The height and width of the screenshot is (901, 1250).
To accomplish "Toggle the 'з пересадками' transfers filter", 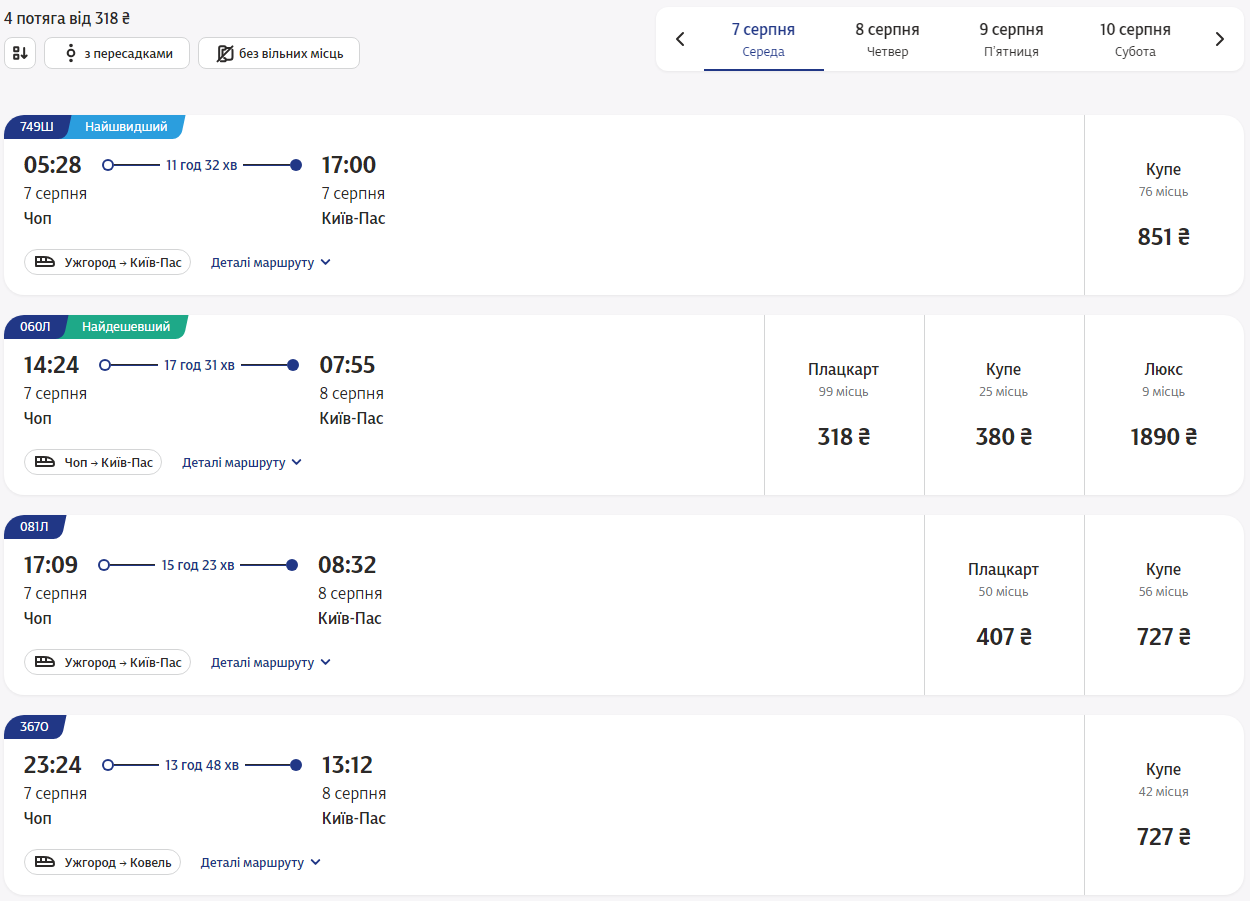I will pos(117,53).
